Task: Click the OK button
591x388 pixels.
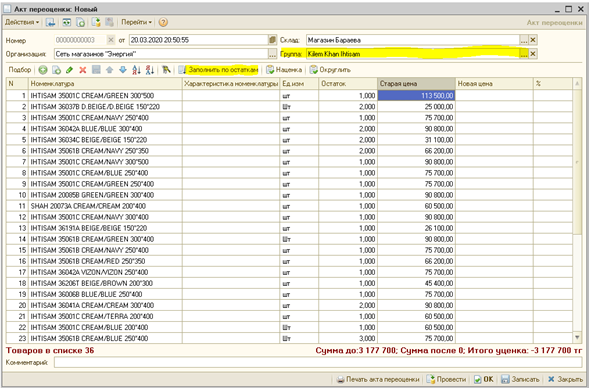Action: (x=484, y=379)
